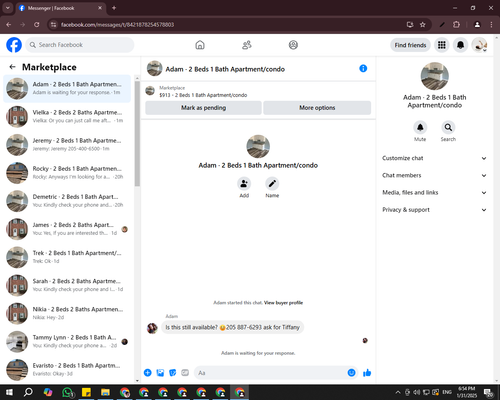This screenshot has height=400, width=500.
Task: Show hidden system tray icons
Action: click(x=398, y=392)
